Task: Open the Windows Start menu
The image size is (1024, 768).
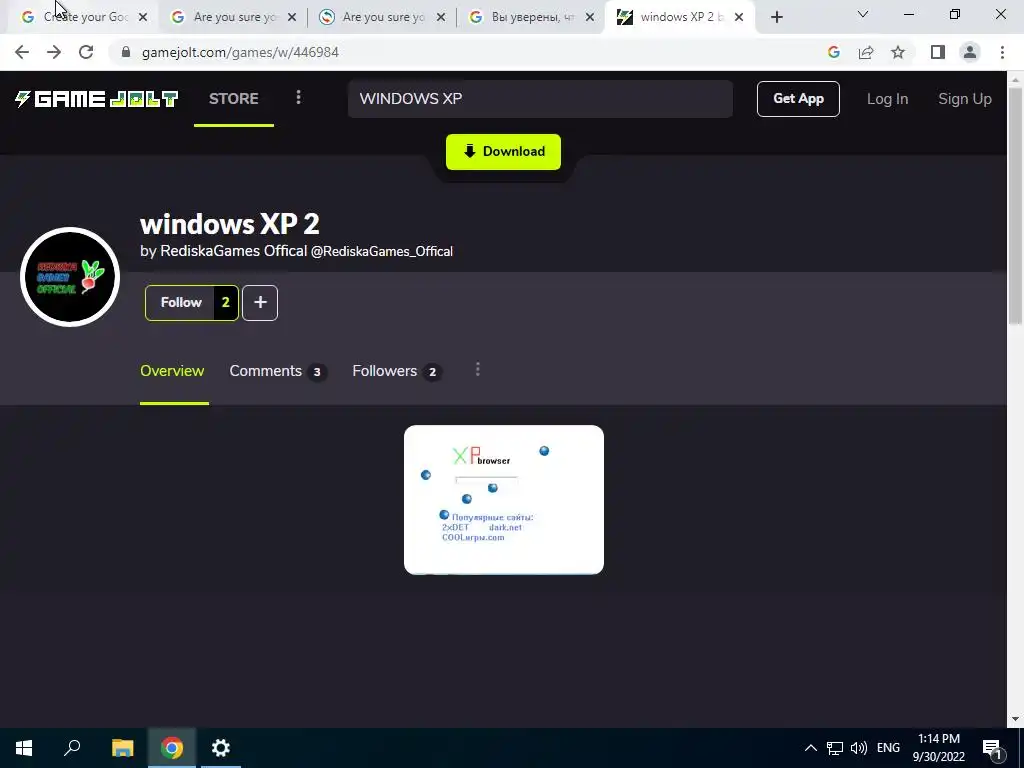Action: (24, 748)
